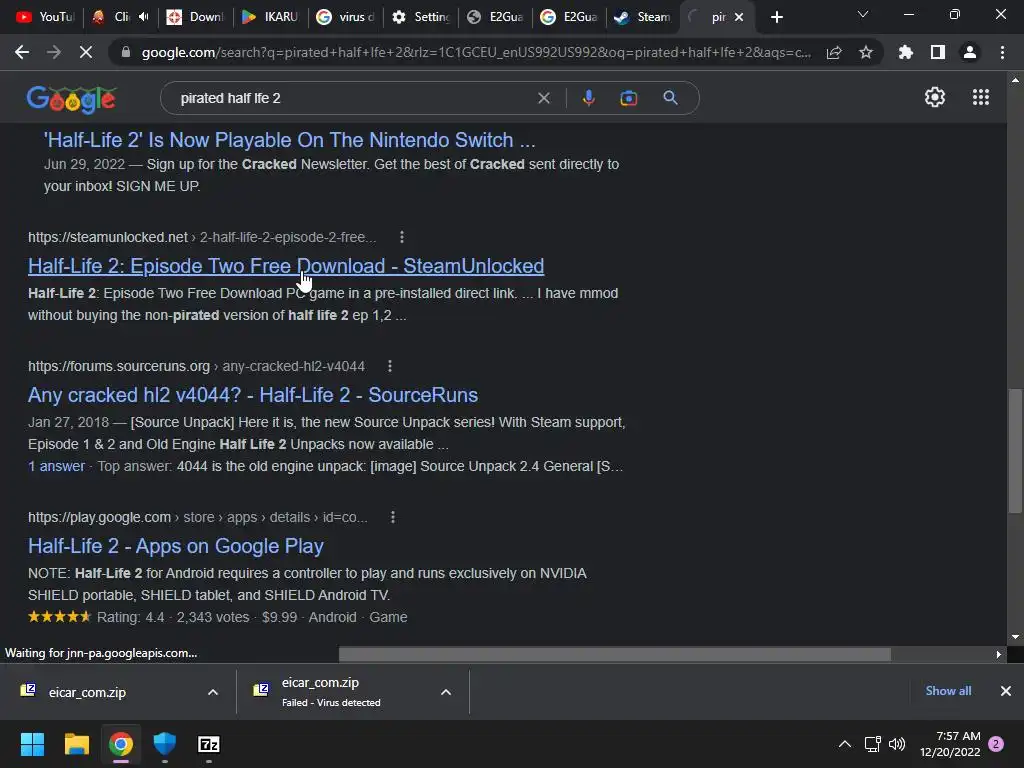Switch to the IKARU tab
This screenshot has width=1024, height=768.
(x=270, y=17)
